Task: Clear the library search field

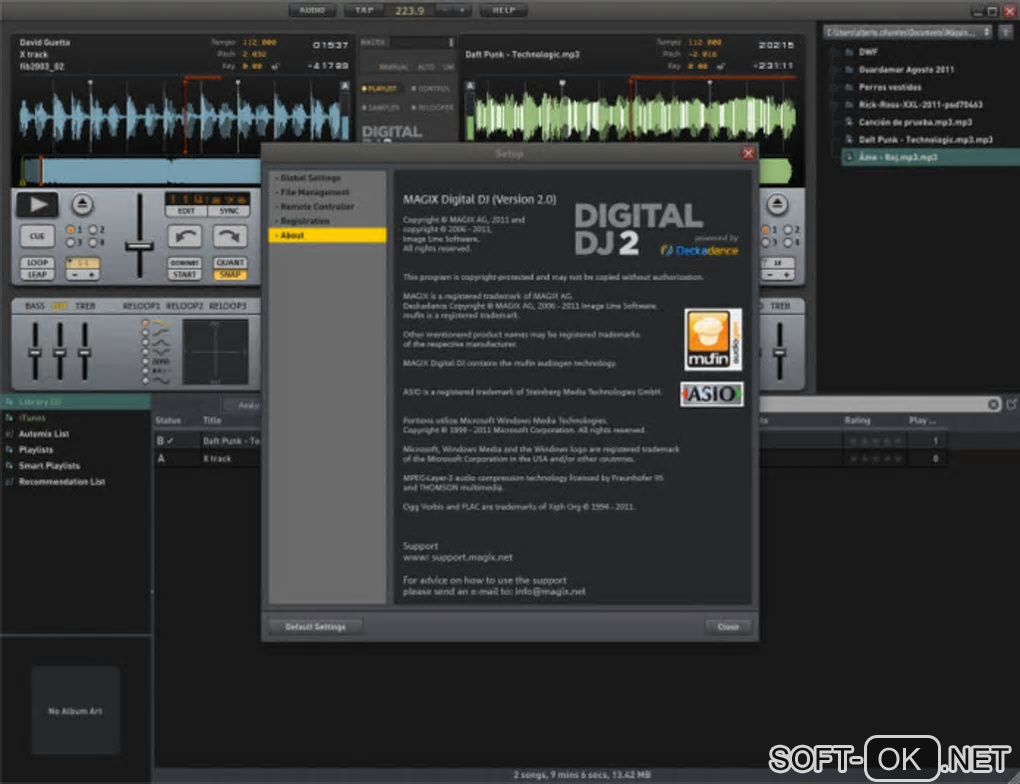Action: (993, 405)
